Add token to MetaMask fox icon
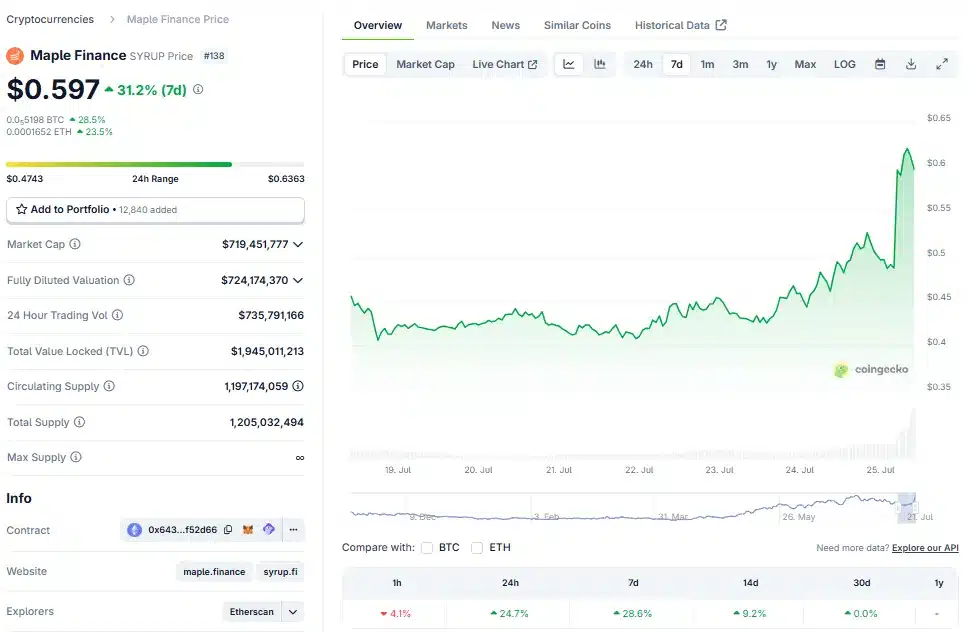The height and width of the screenshot is (632, 969). point(248,529)
